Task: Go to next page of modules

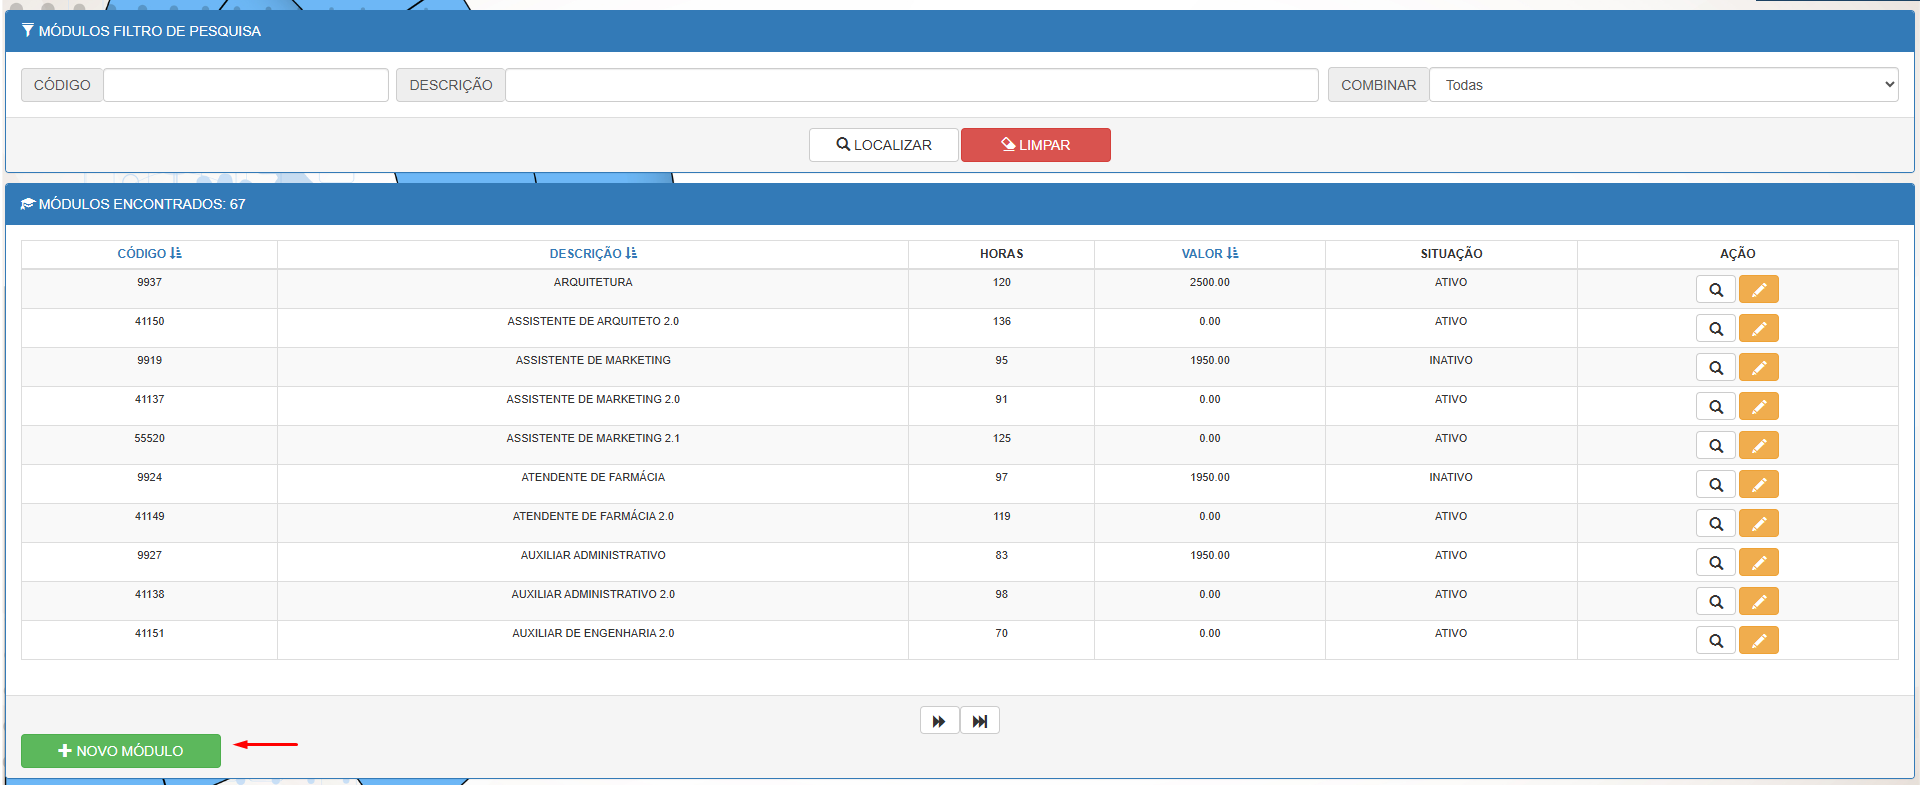Action: tap(939, 721)
